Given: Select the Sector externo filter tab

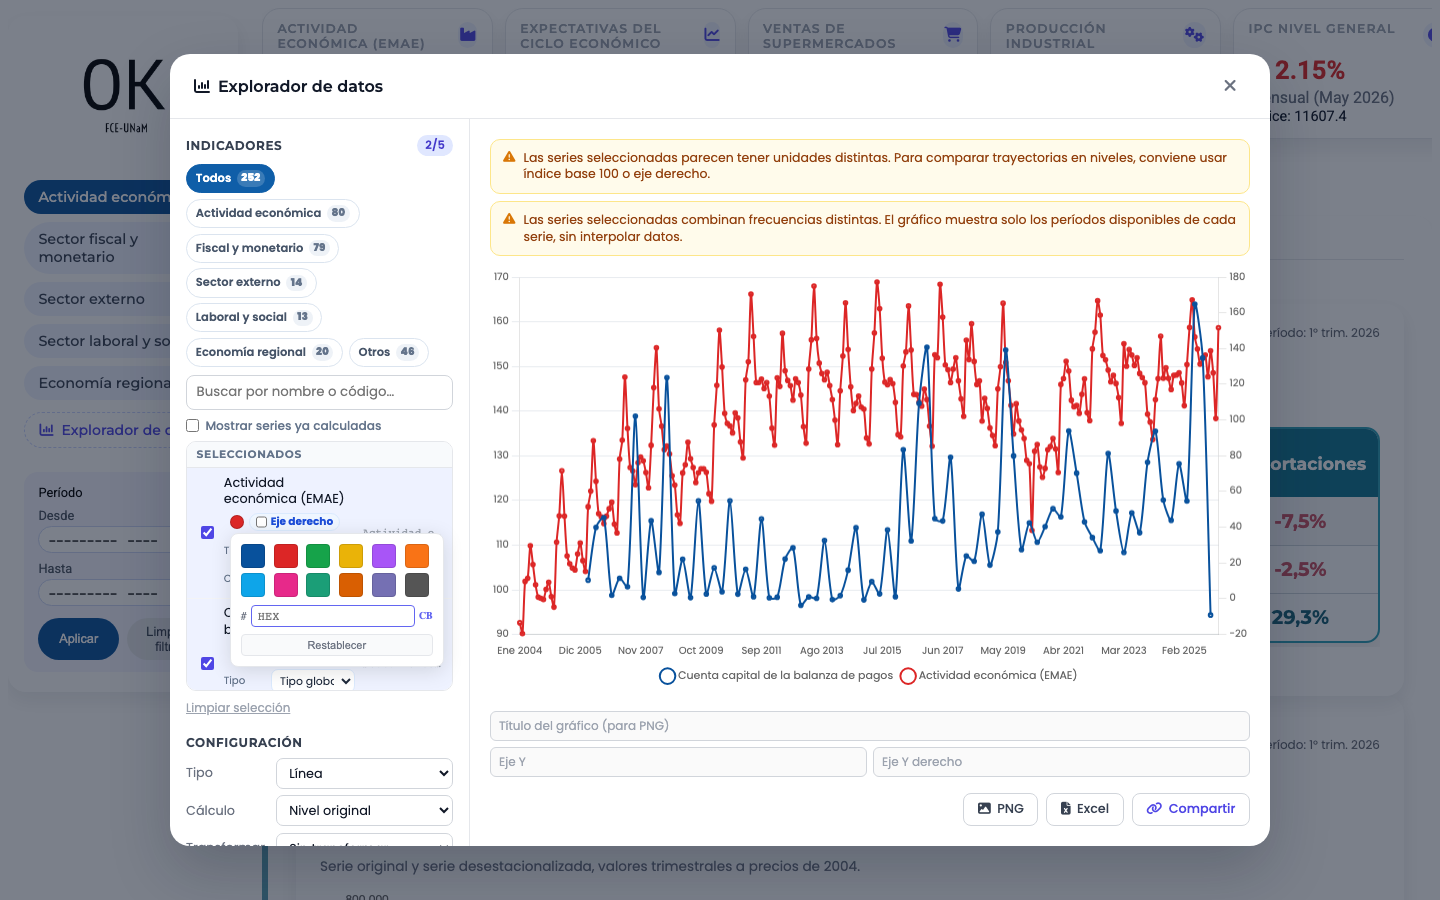Looking at the screenshot, I should click(x=251, y=283).
